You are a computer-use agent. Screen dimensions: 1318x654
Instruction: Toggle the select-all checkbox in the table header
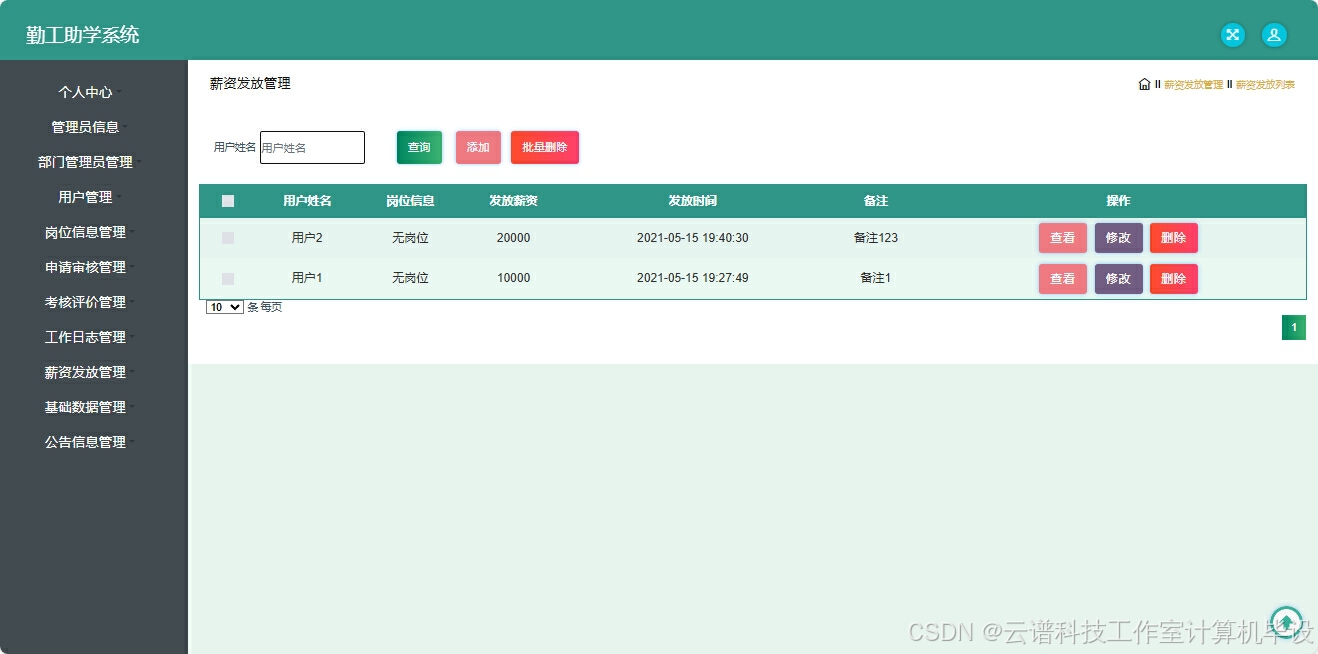[228, 200]
